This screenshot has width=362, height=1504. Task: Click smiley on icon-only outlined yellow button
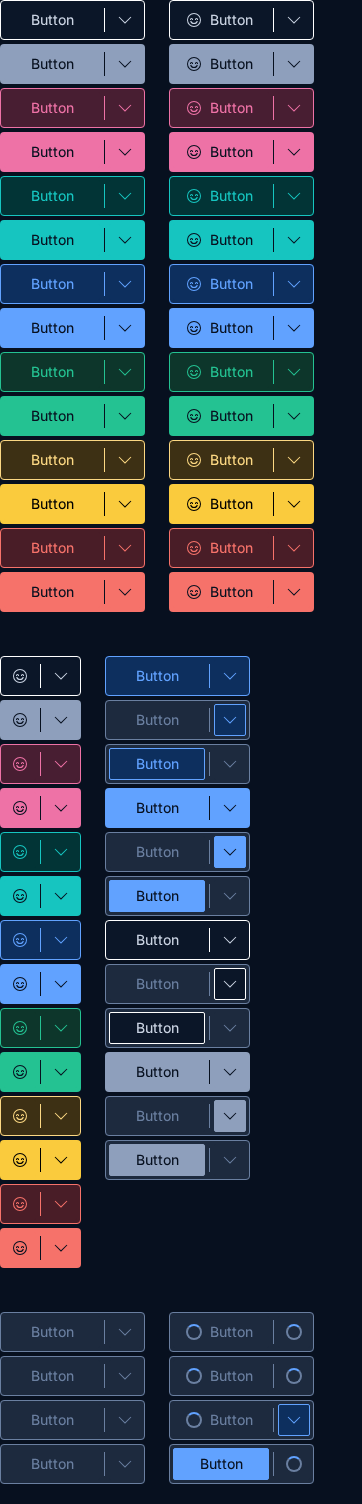click(x=20, y=1116)
